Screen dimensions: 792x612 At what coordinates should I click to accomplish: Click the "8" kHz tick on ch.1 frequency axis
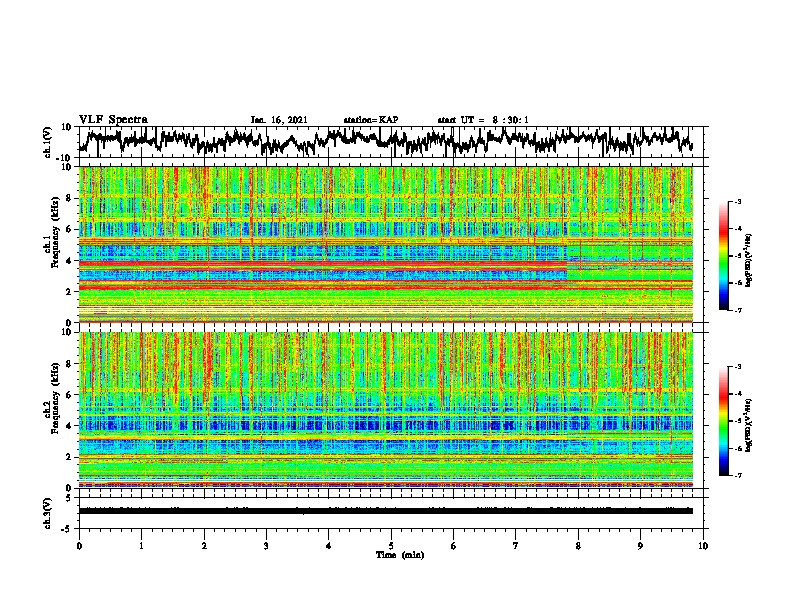(69, 198)
